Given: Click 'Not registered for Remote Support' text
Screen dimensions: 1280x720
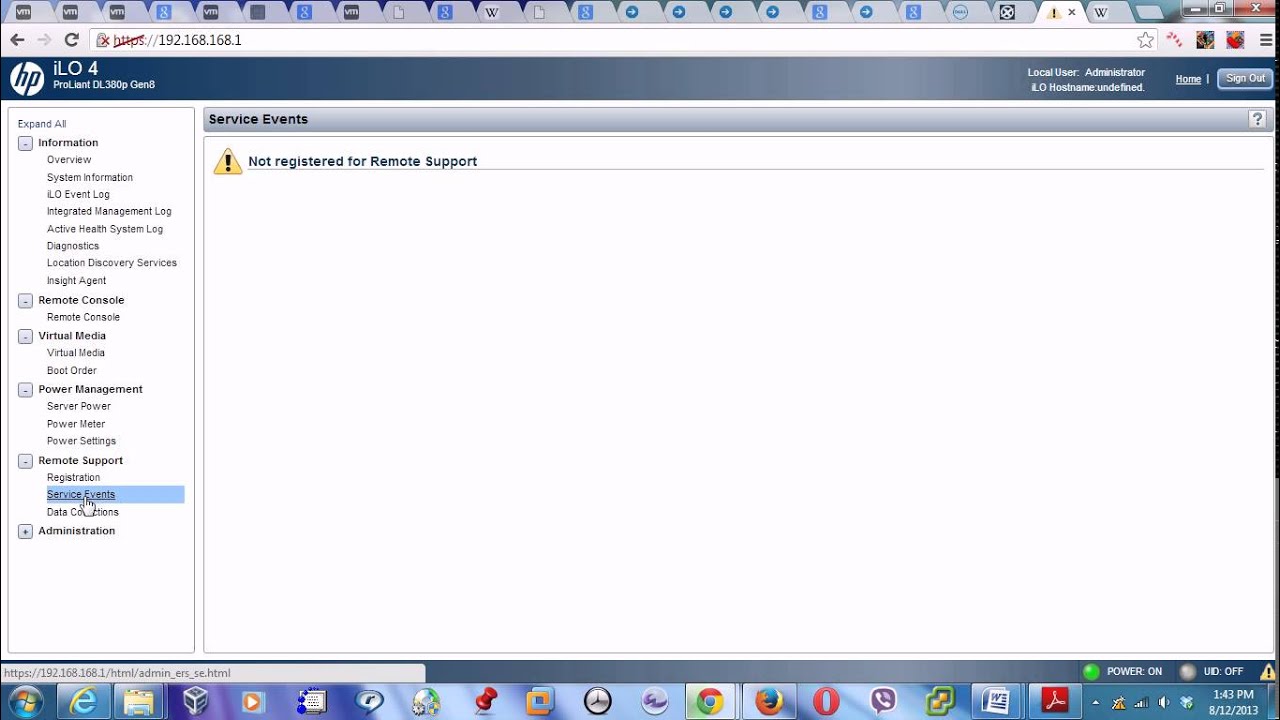Looking at the screenshot, I should 363,161.
